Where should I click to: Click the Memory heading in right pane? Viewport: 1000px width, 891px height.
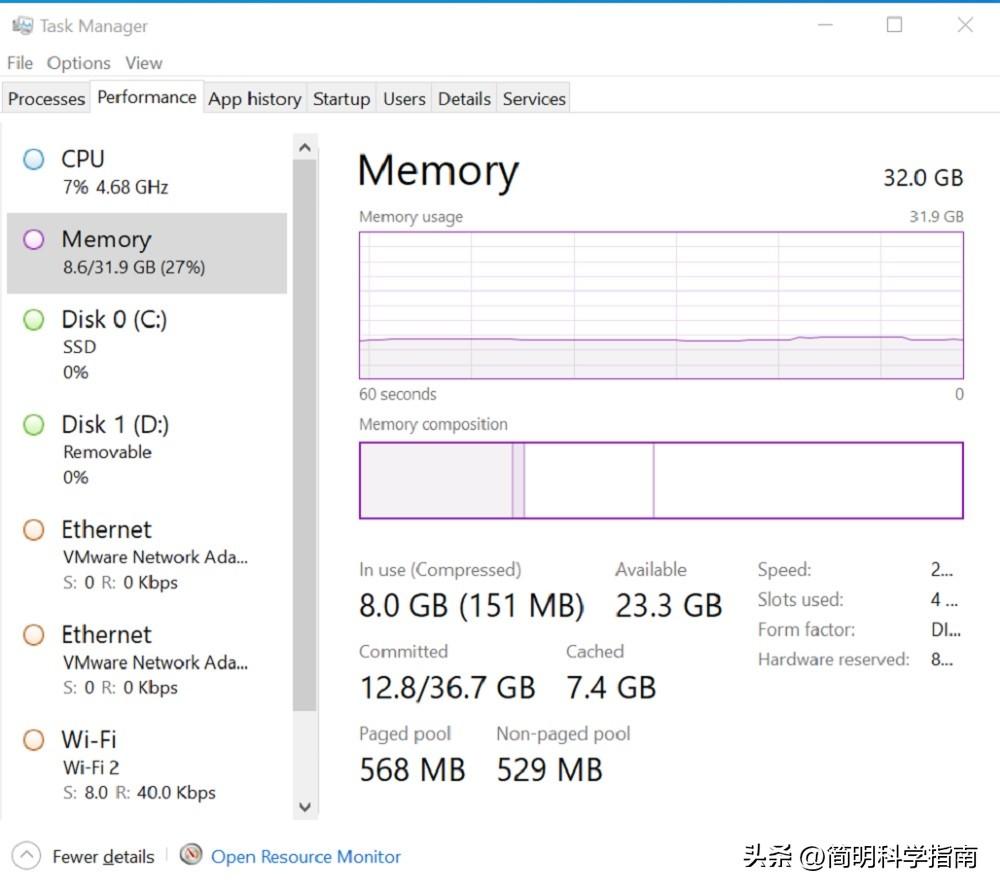[438, 171]
